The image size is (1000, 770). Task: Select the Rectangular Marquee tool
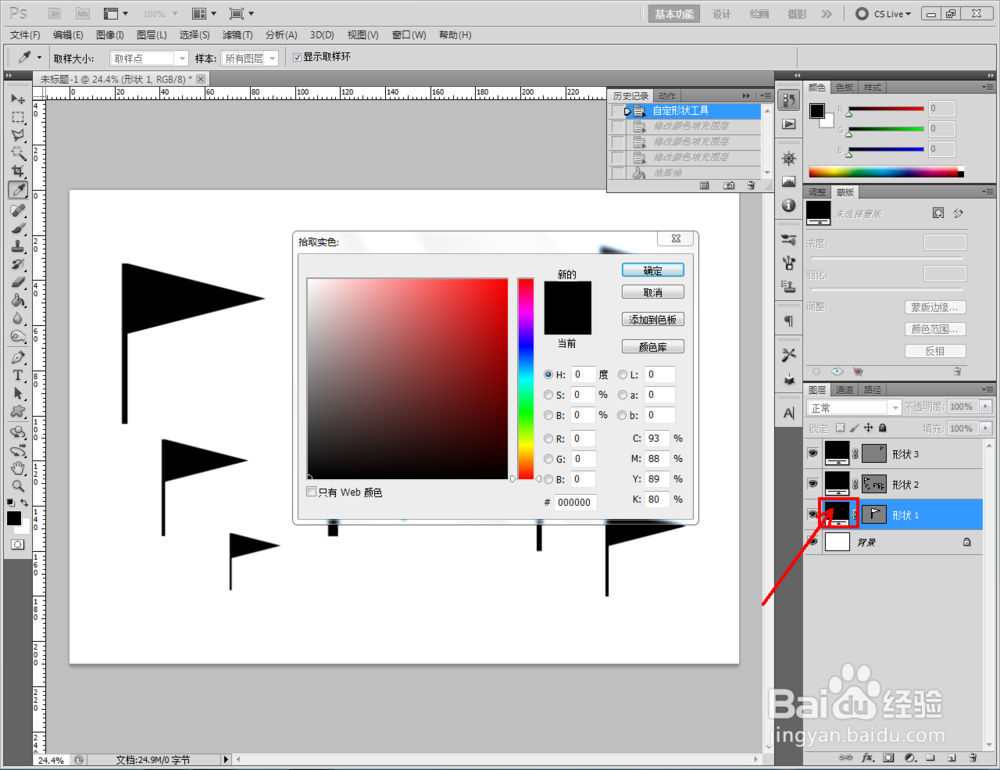point(18,117)
